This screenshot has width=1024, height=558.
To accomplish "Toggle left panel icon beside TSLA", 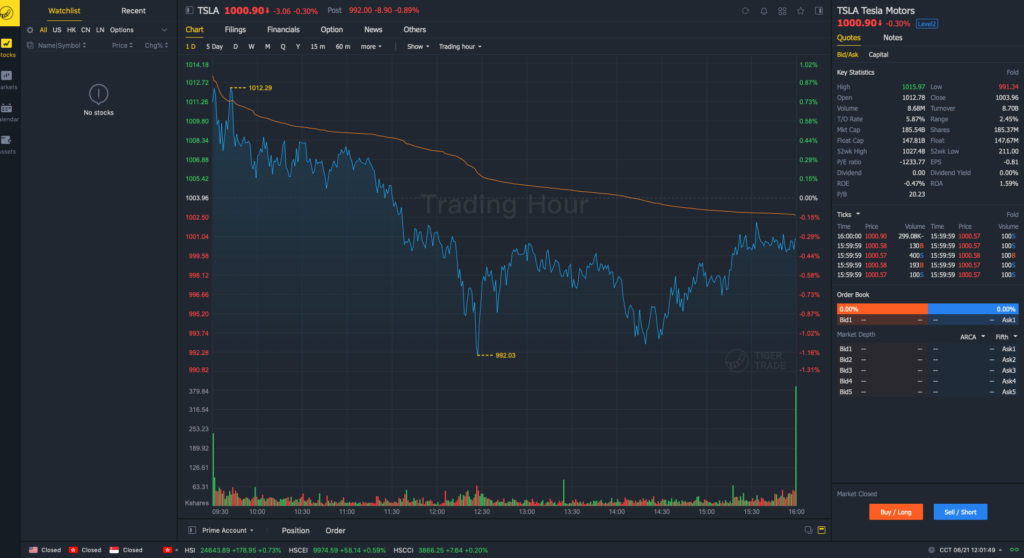I will coord(189,10).
